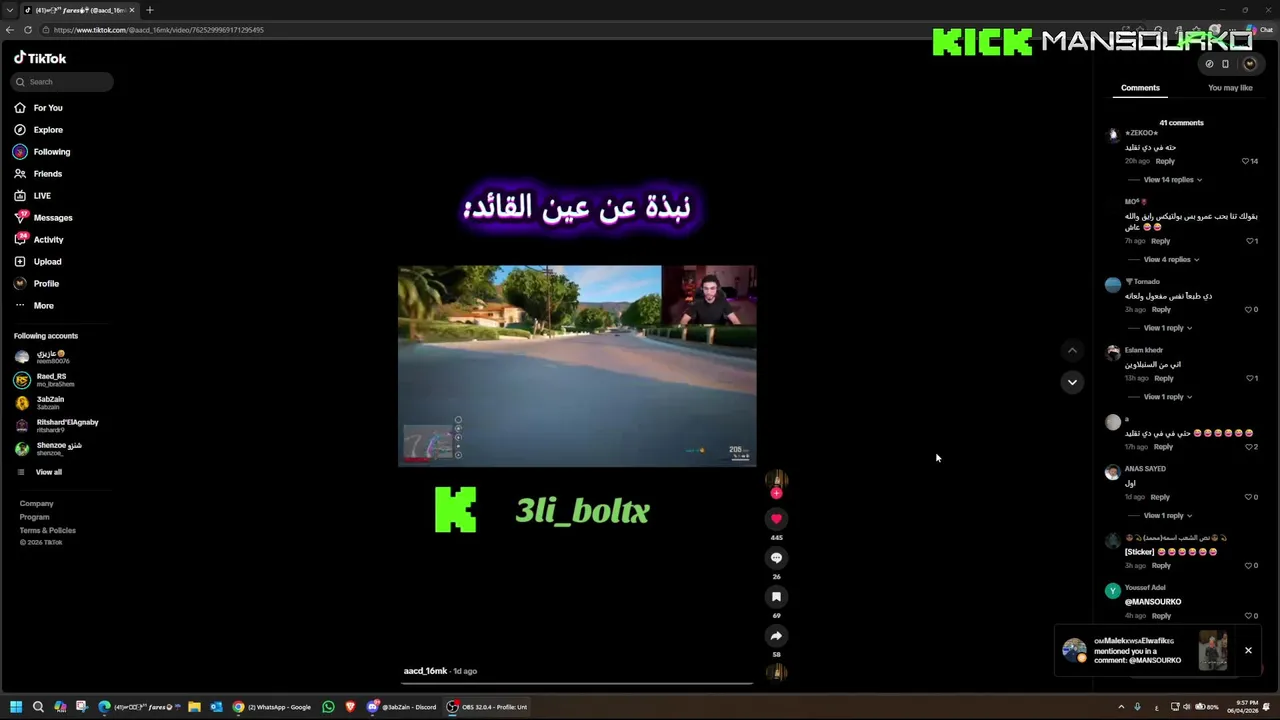Open video comments via speech bubble
This screenshot has width=1280, height=720.
point(776,558)
